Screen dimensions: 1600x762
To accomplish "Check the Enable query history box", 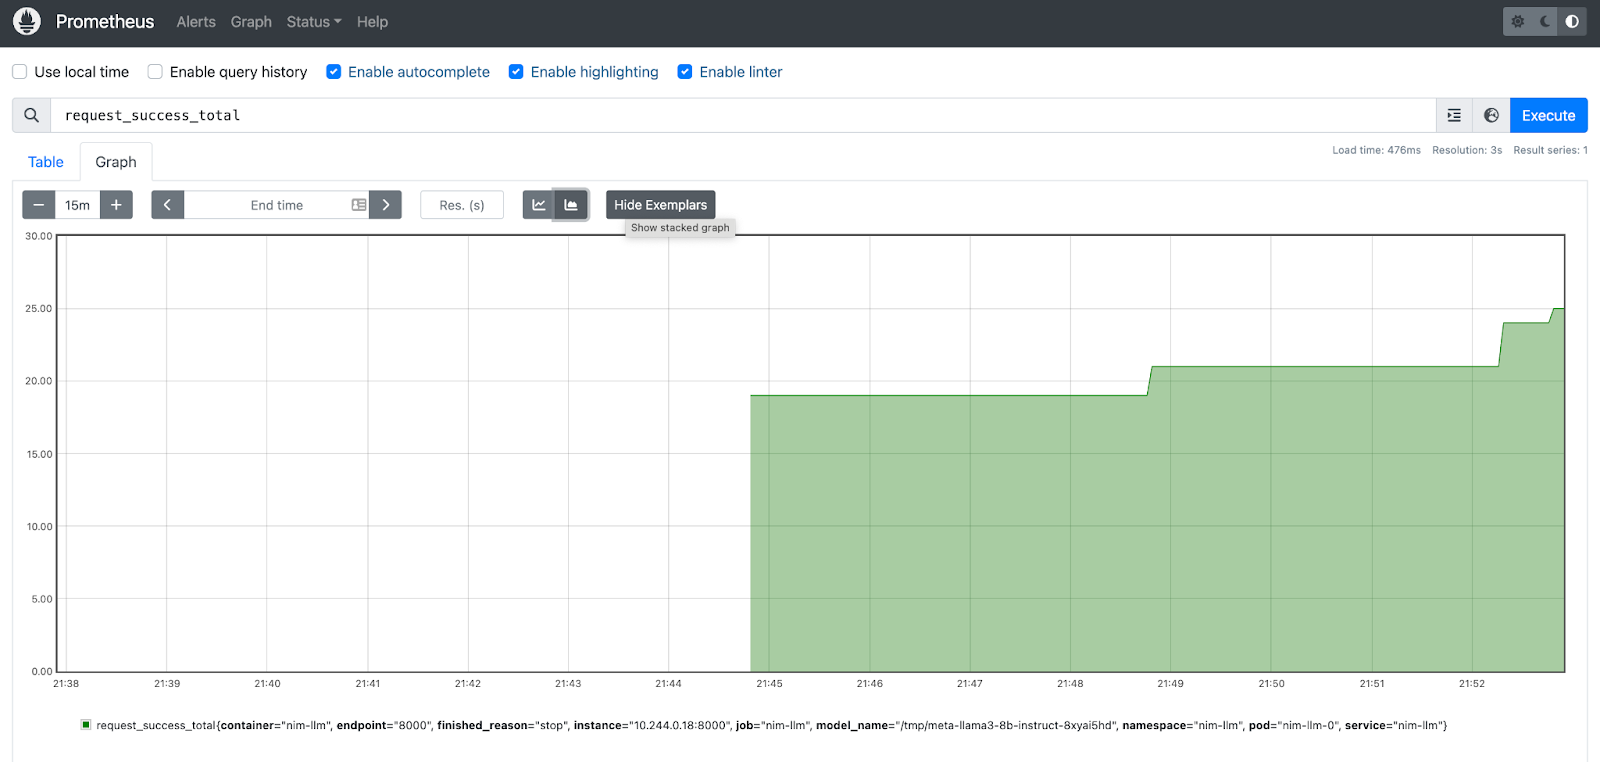I will 155,72.
